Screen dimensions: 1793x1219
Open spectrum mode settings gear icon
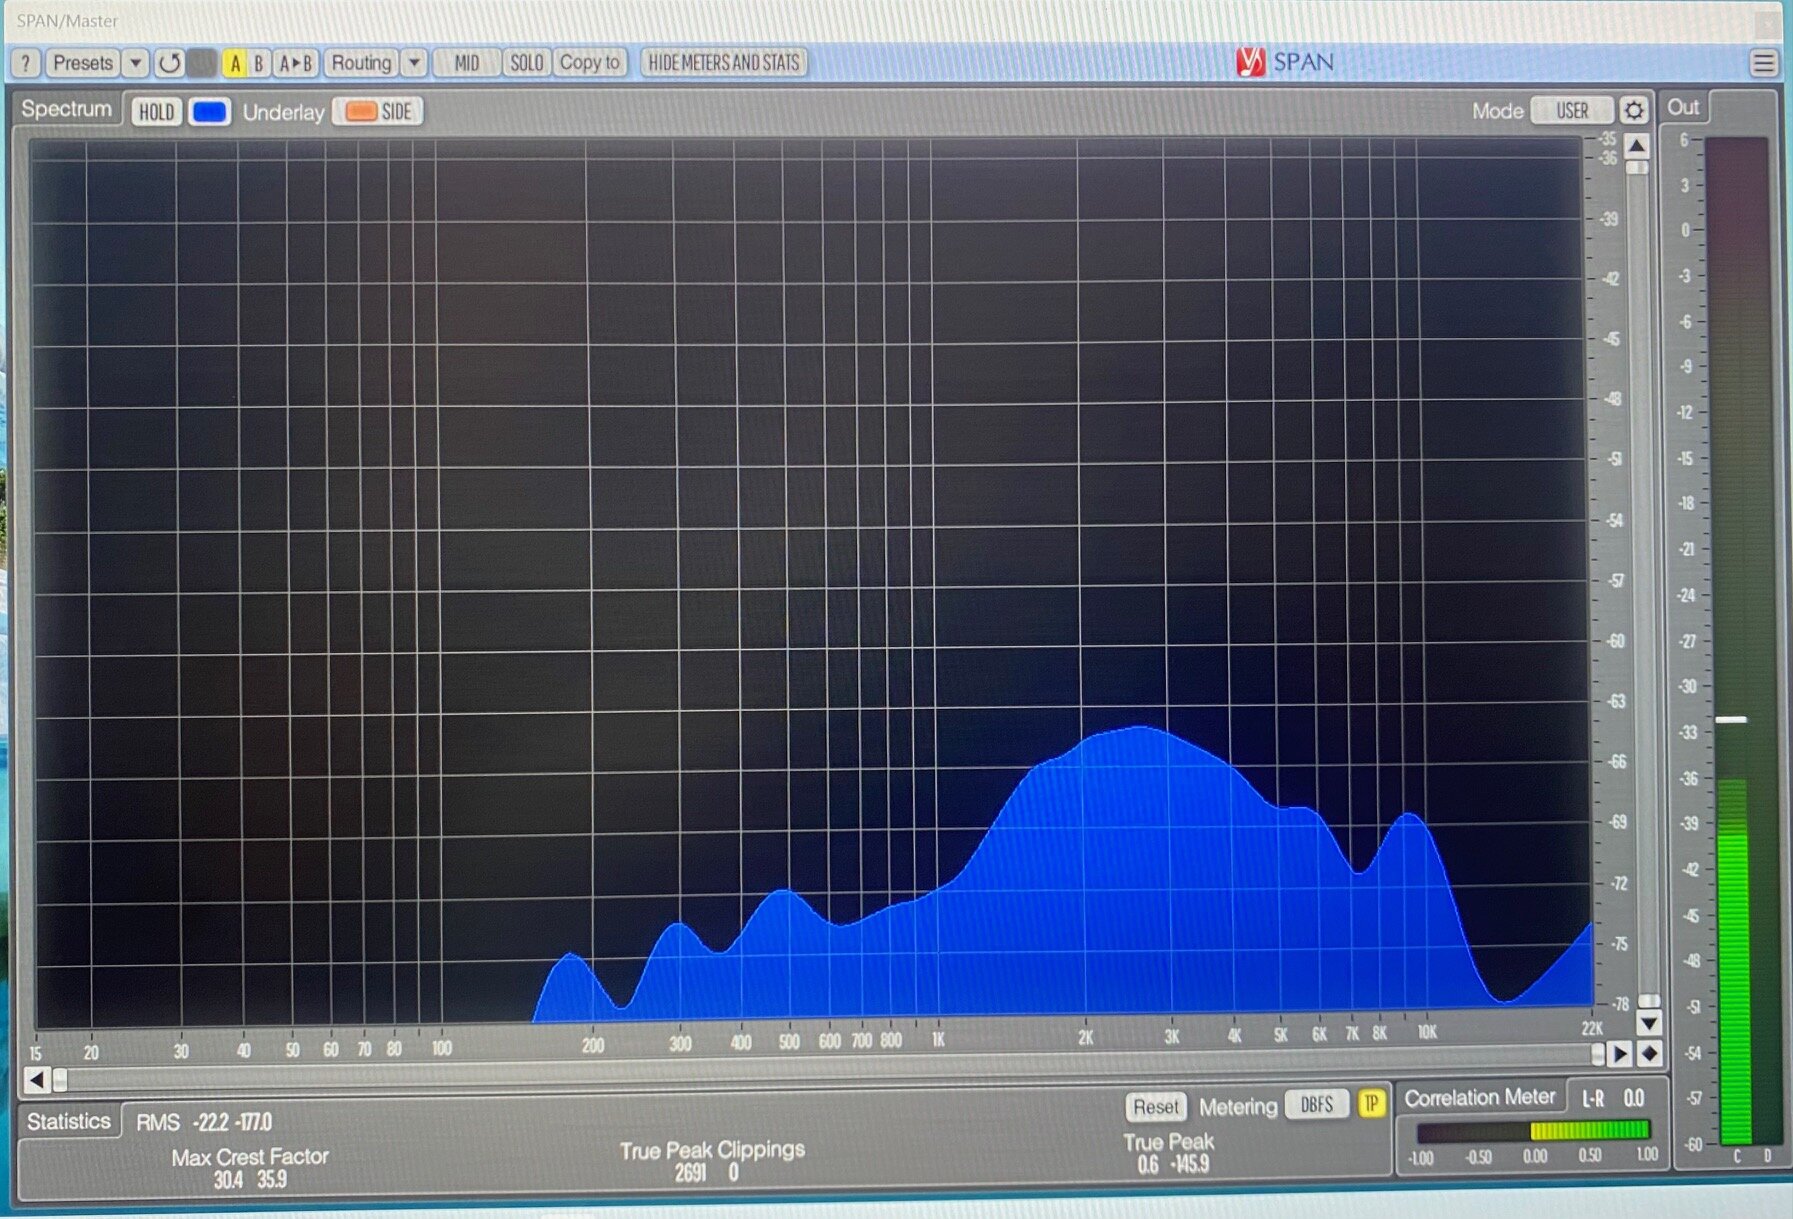coord(1633,110)
